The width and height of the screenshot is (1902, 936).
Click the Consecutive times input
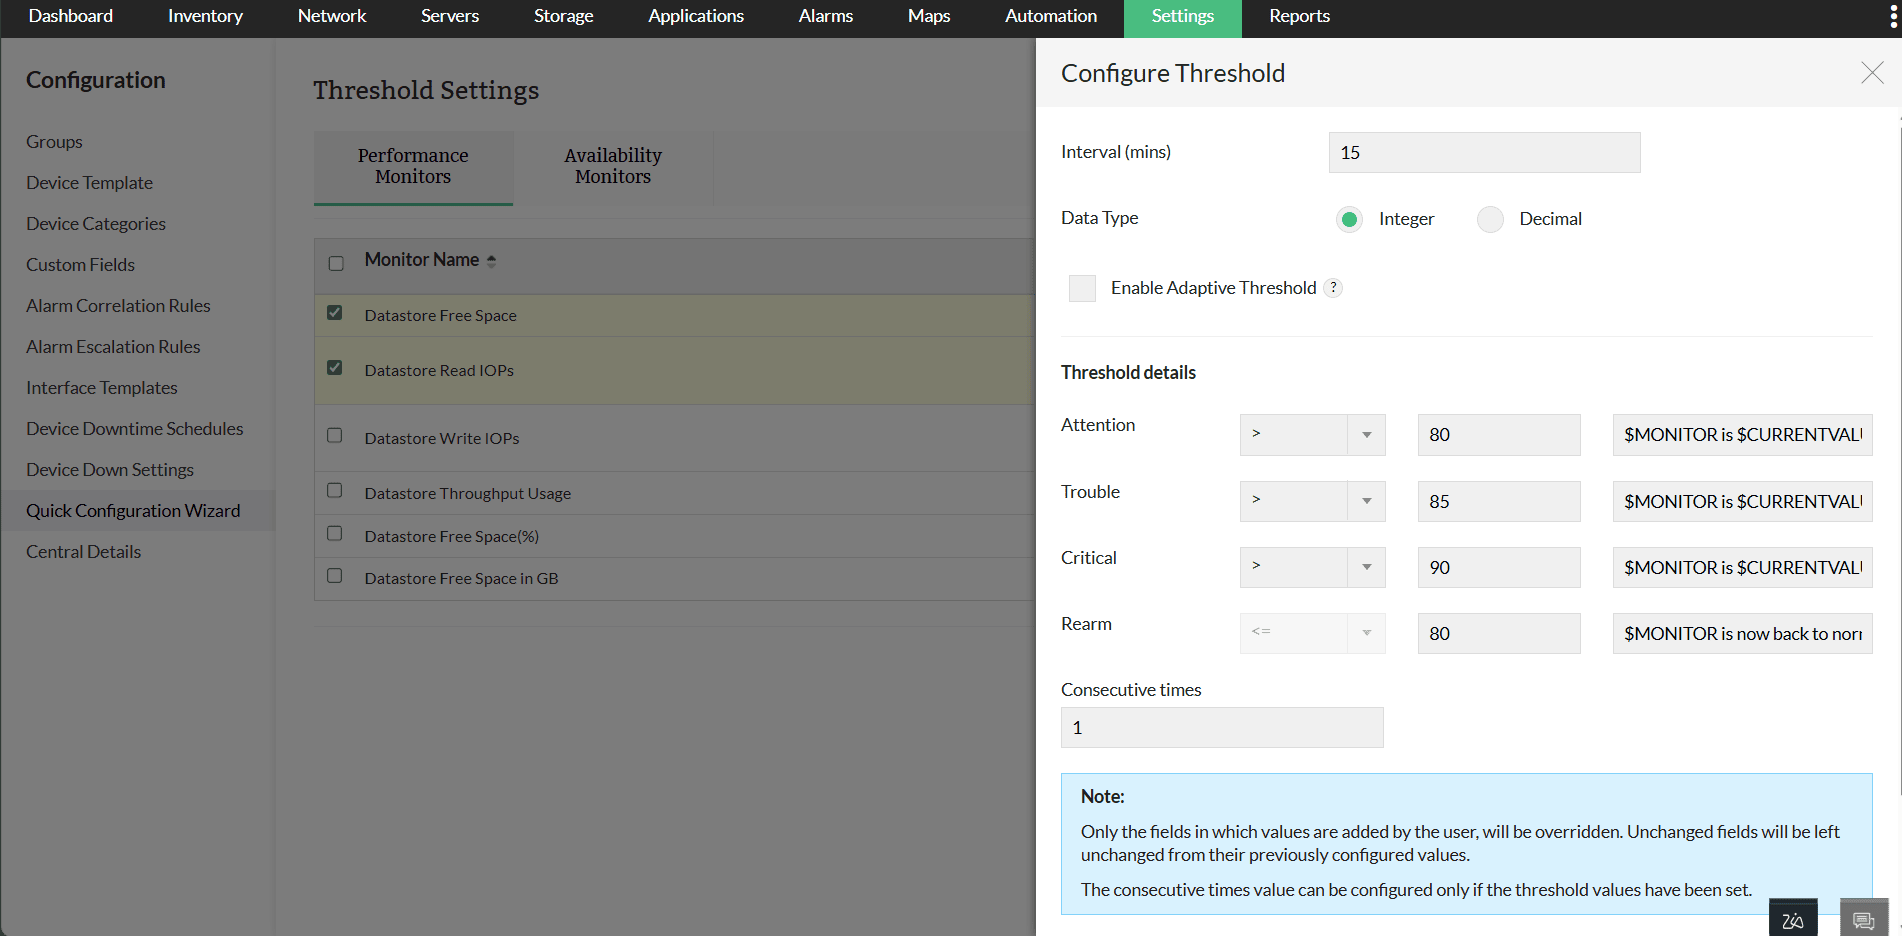click(1221, 727)
